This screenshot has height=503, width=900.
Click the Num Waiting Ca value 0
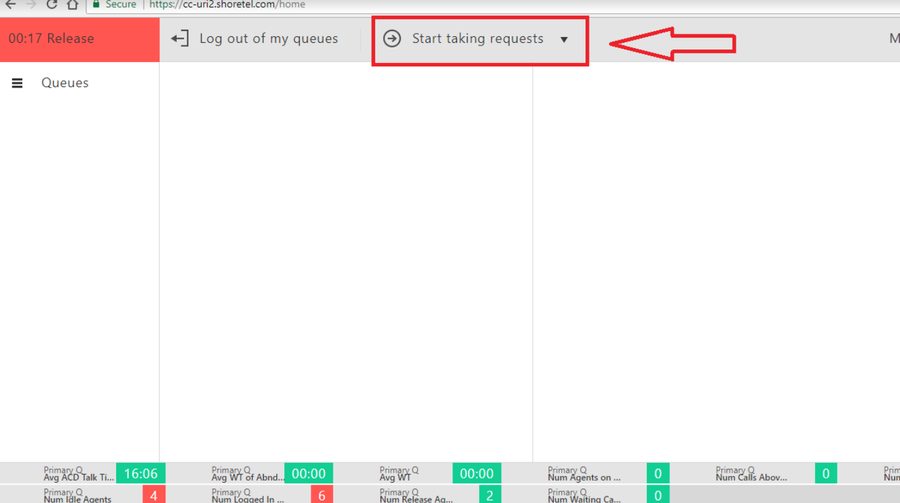(658, 494)
